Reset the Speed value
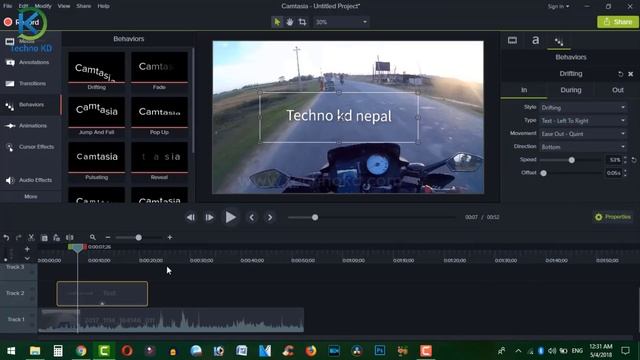The height and width of the screenshot is (360, 640). [634, 160]
